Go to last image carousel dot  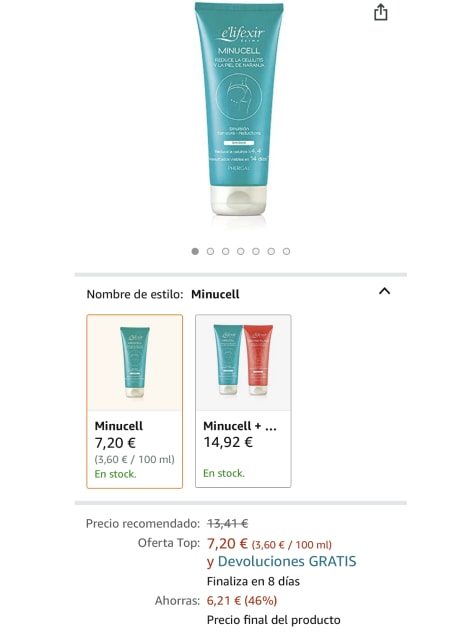point(286,252)
